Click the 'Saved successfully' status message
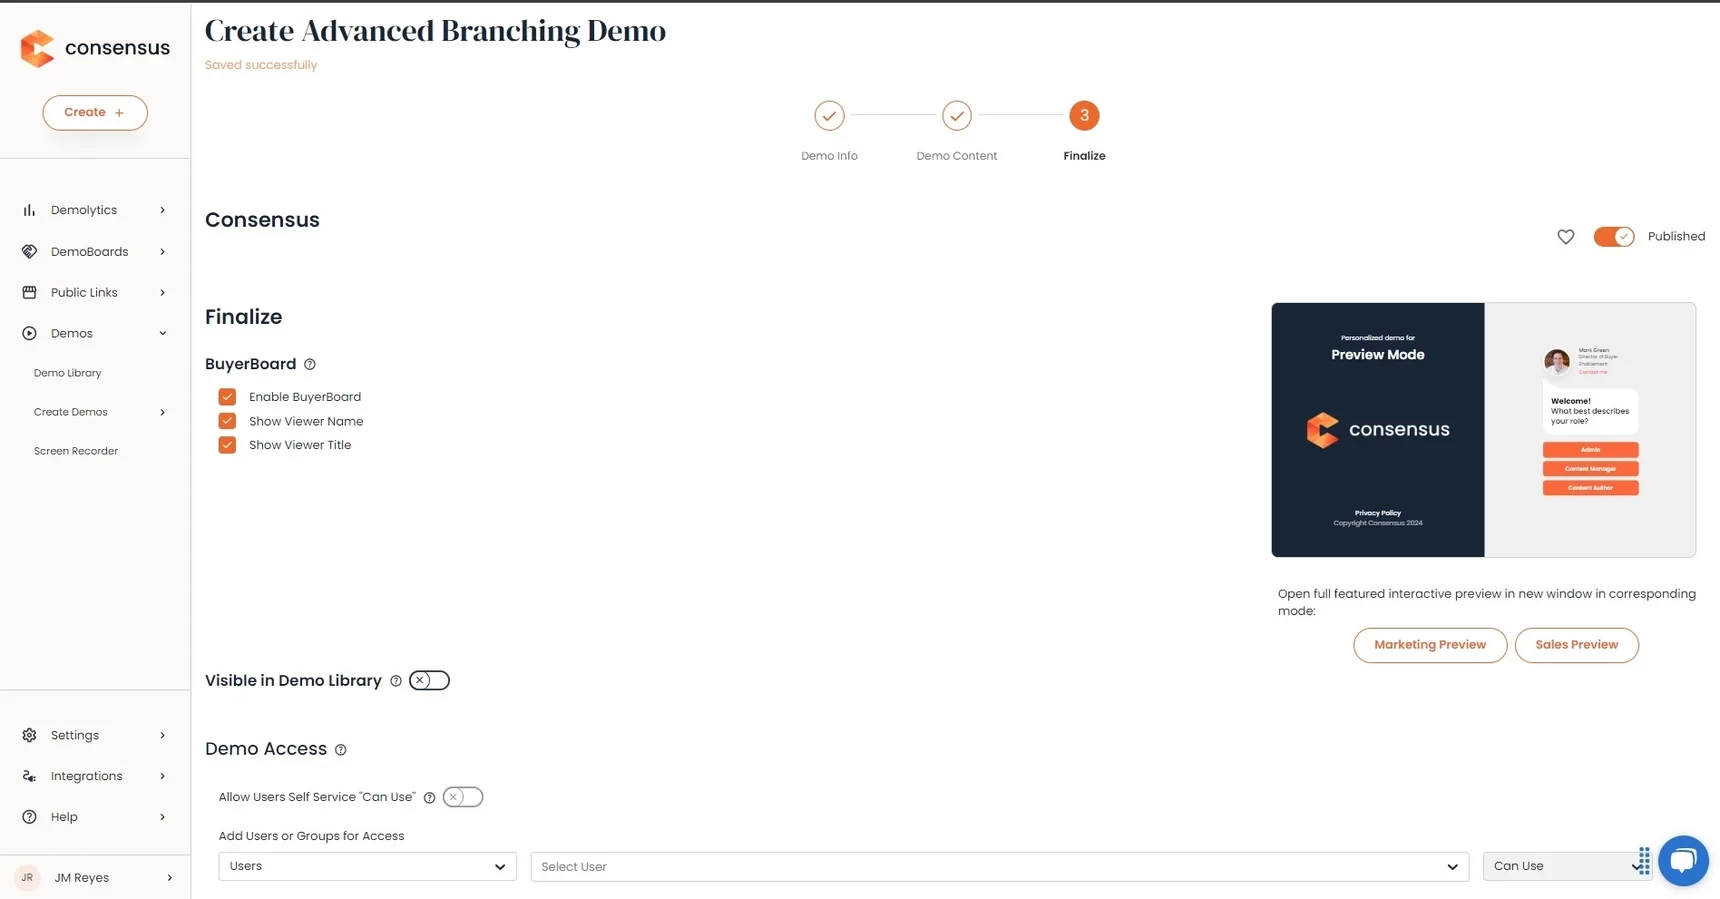1720x899 pixels. (261, 65)
